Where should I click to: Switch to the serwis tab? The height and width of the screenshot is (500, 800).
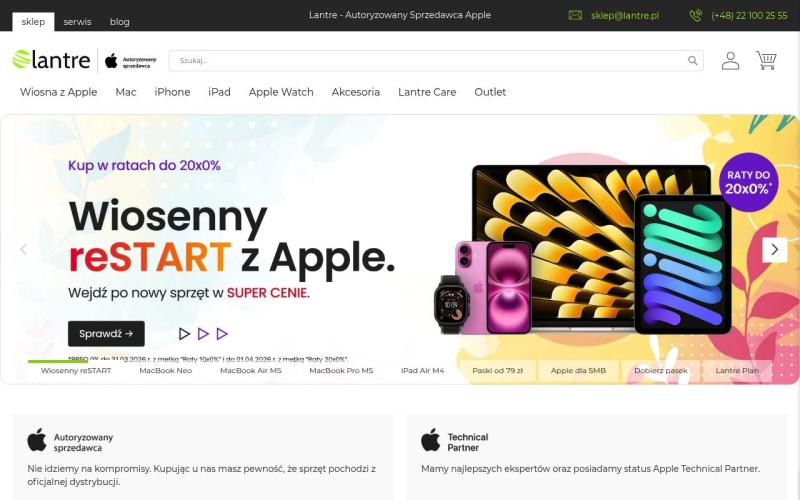tap(77, 22)
